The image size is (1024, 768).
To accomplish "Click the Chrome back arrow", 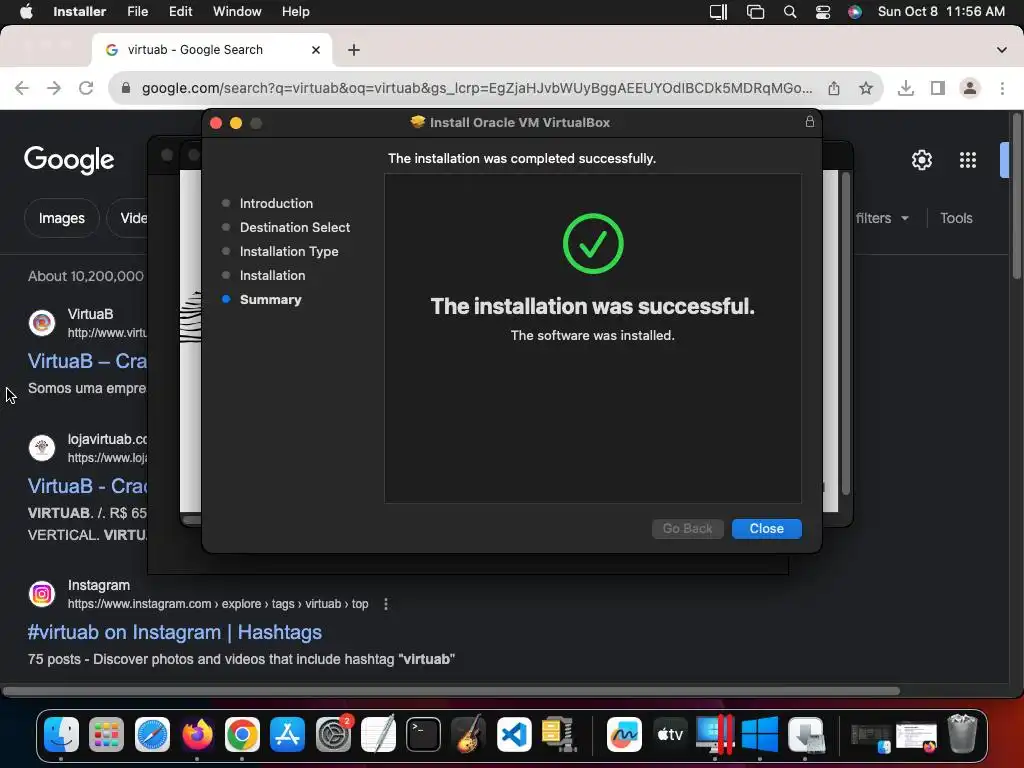I will click(22, 88).
